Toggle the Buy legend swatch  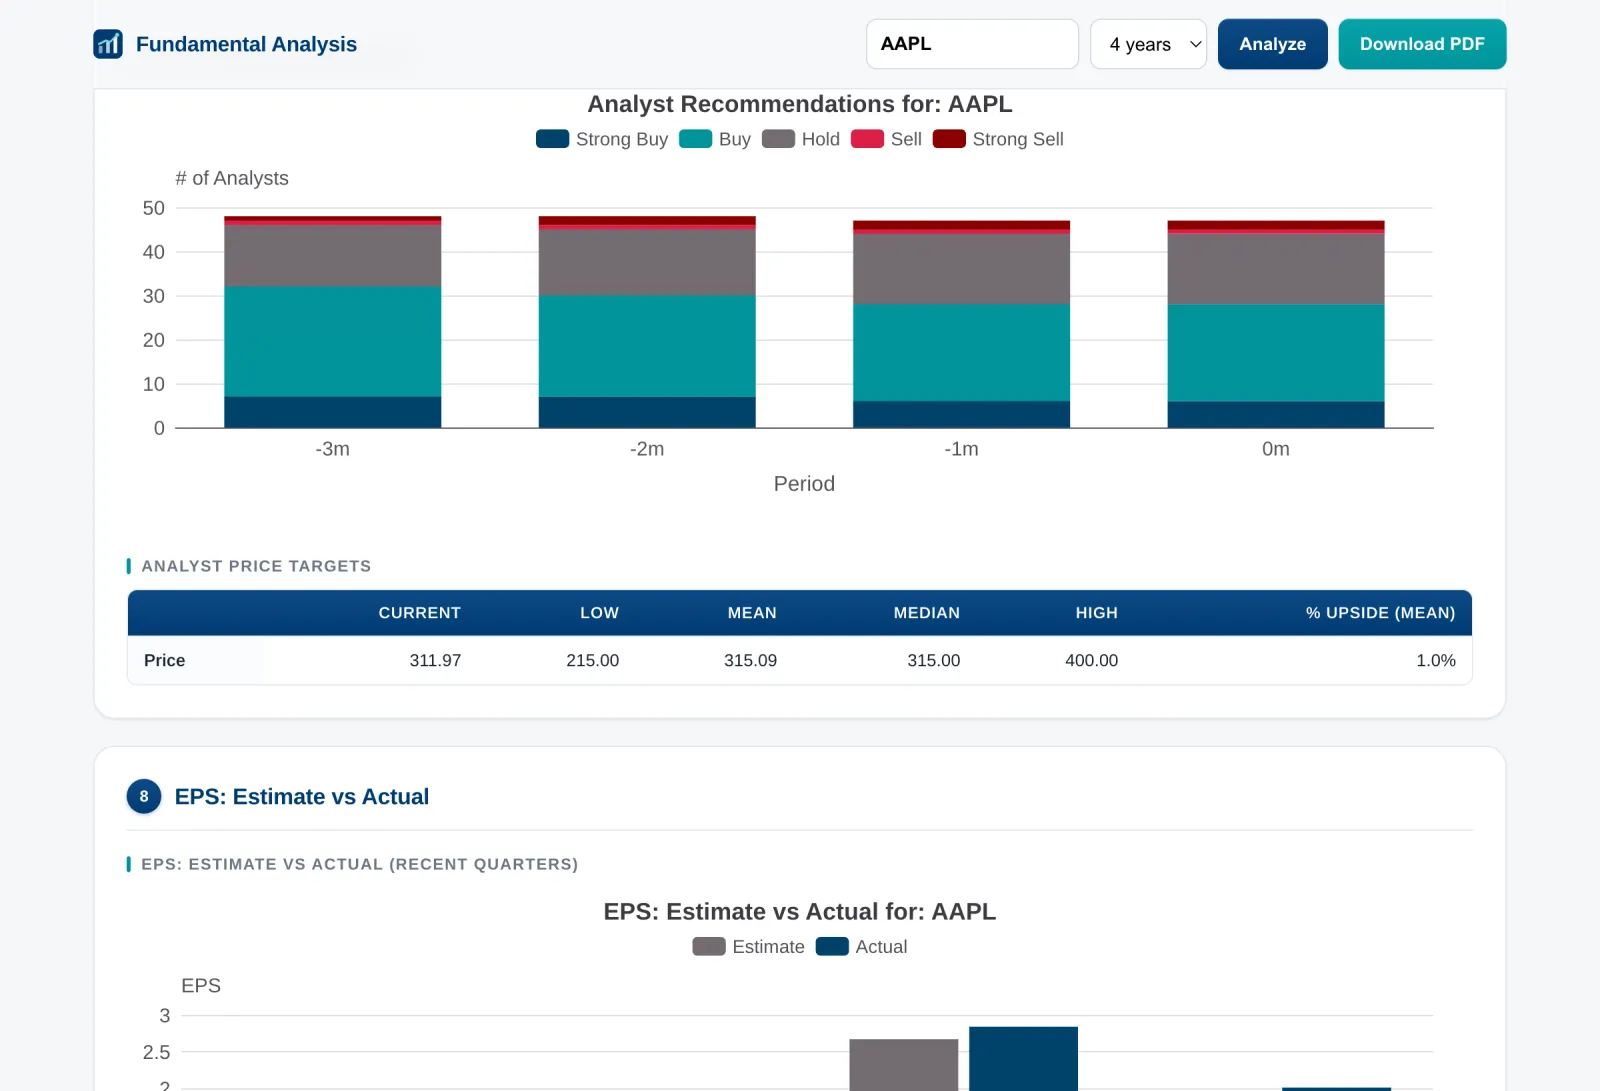pyautogui.click(x=695, y=139)
